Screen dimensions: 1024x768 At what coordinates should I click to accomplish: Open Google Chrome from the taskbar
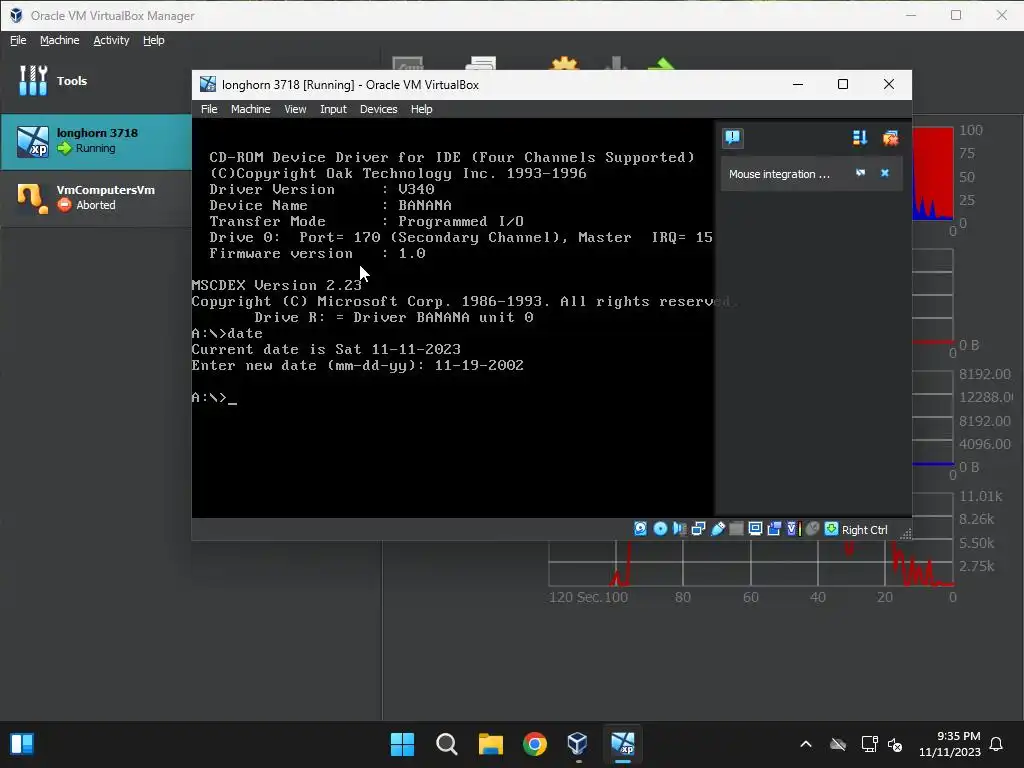tap(535, 744)
